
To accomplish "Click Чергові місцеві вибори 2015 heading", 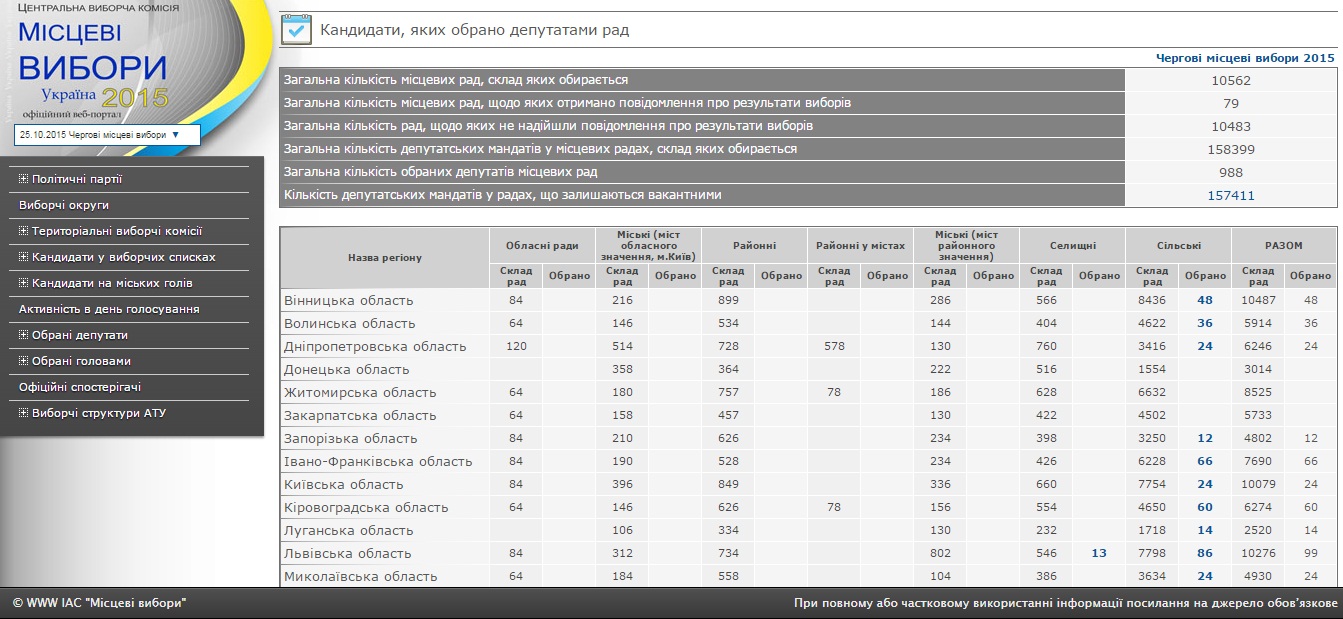I will pos(1244,58).
